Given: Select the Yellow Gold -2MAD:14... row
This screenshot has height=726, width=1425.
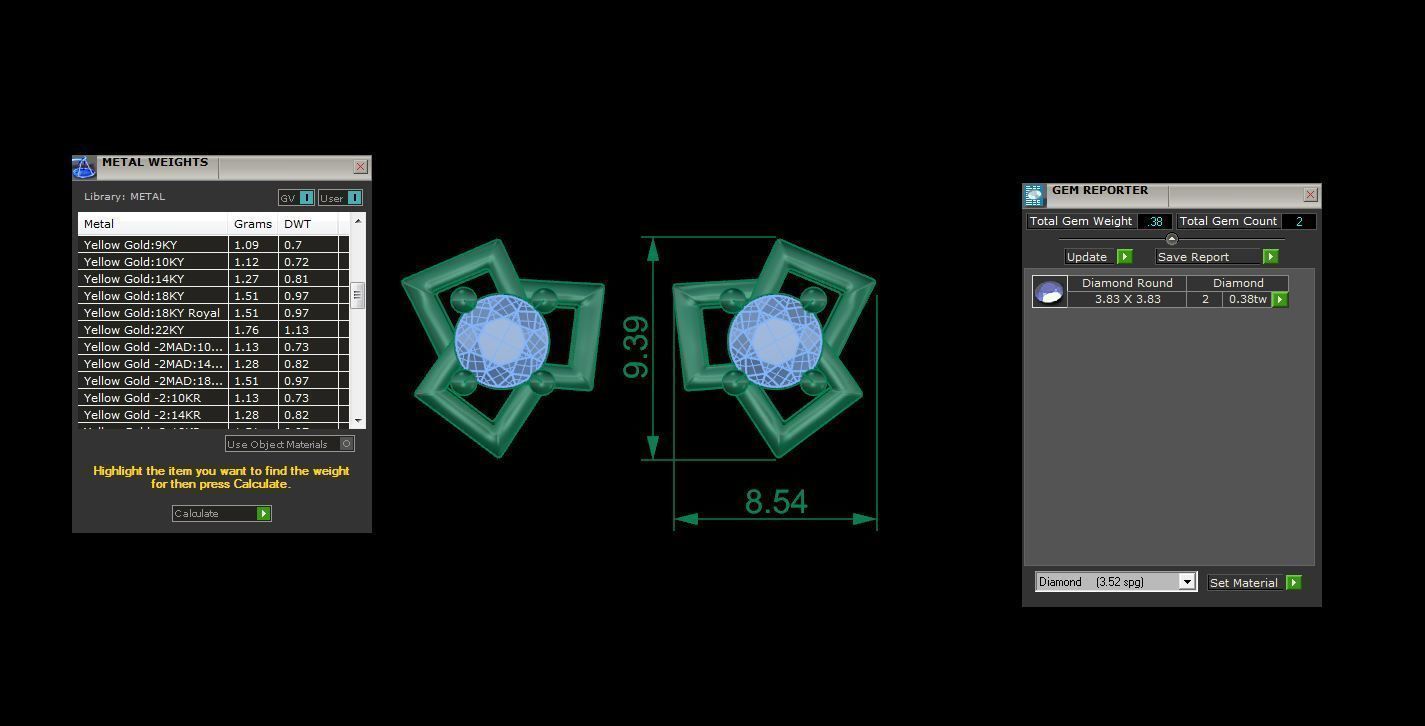Looking at the screenshot, I should tap(214, 364).
